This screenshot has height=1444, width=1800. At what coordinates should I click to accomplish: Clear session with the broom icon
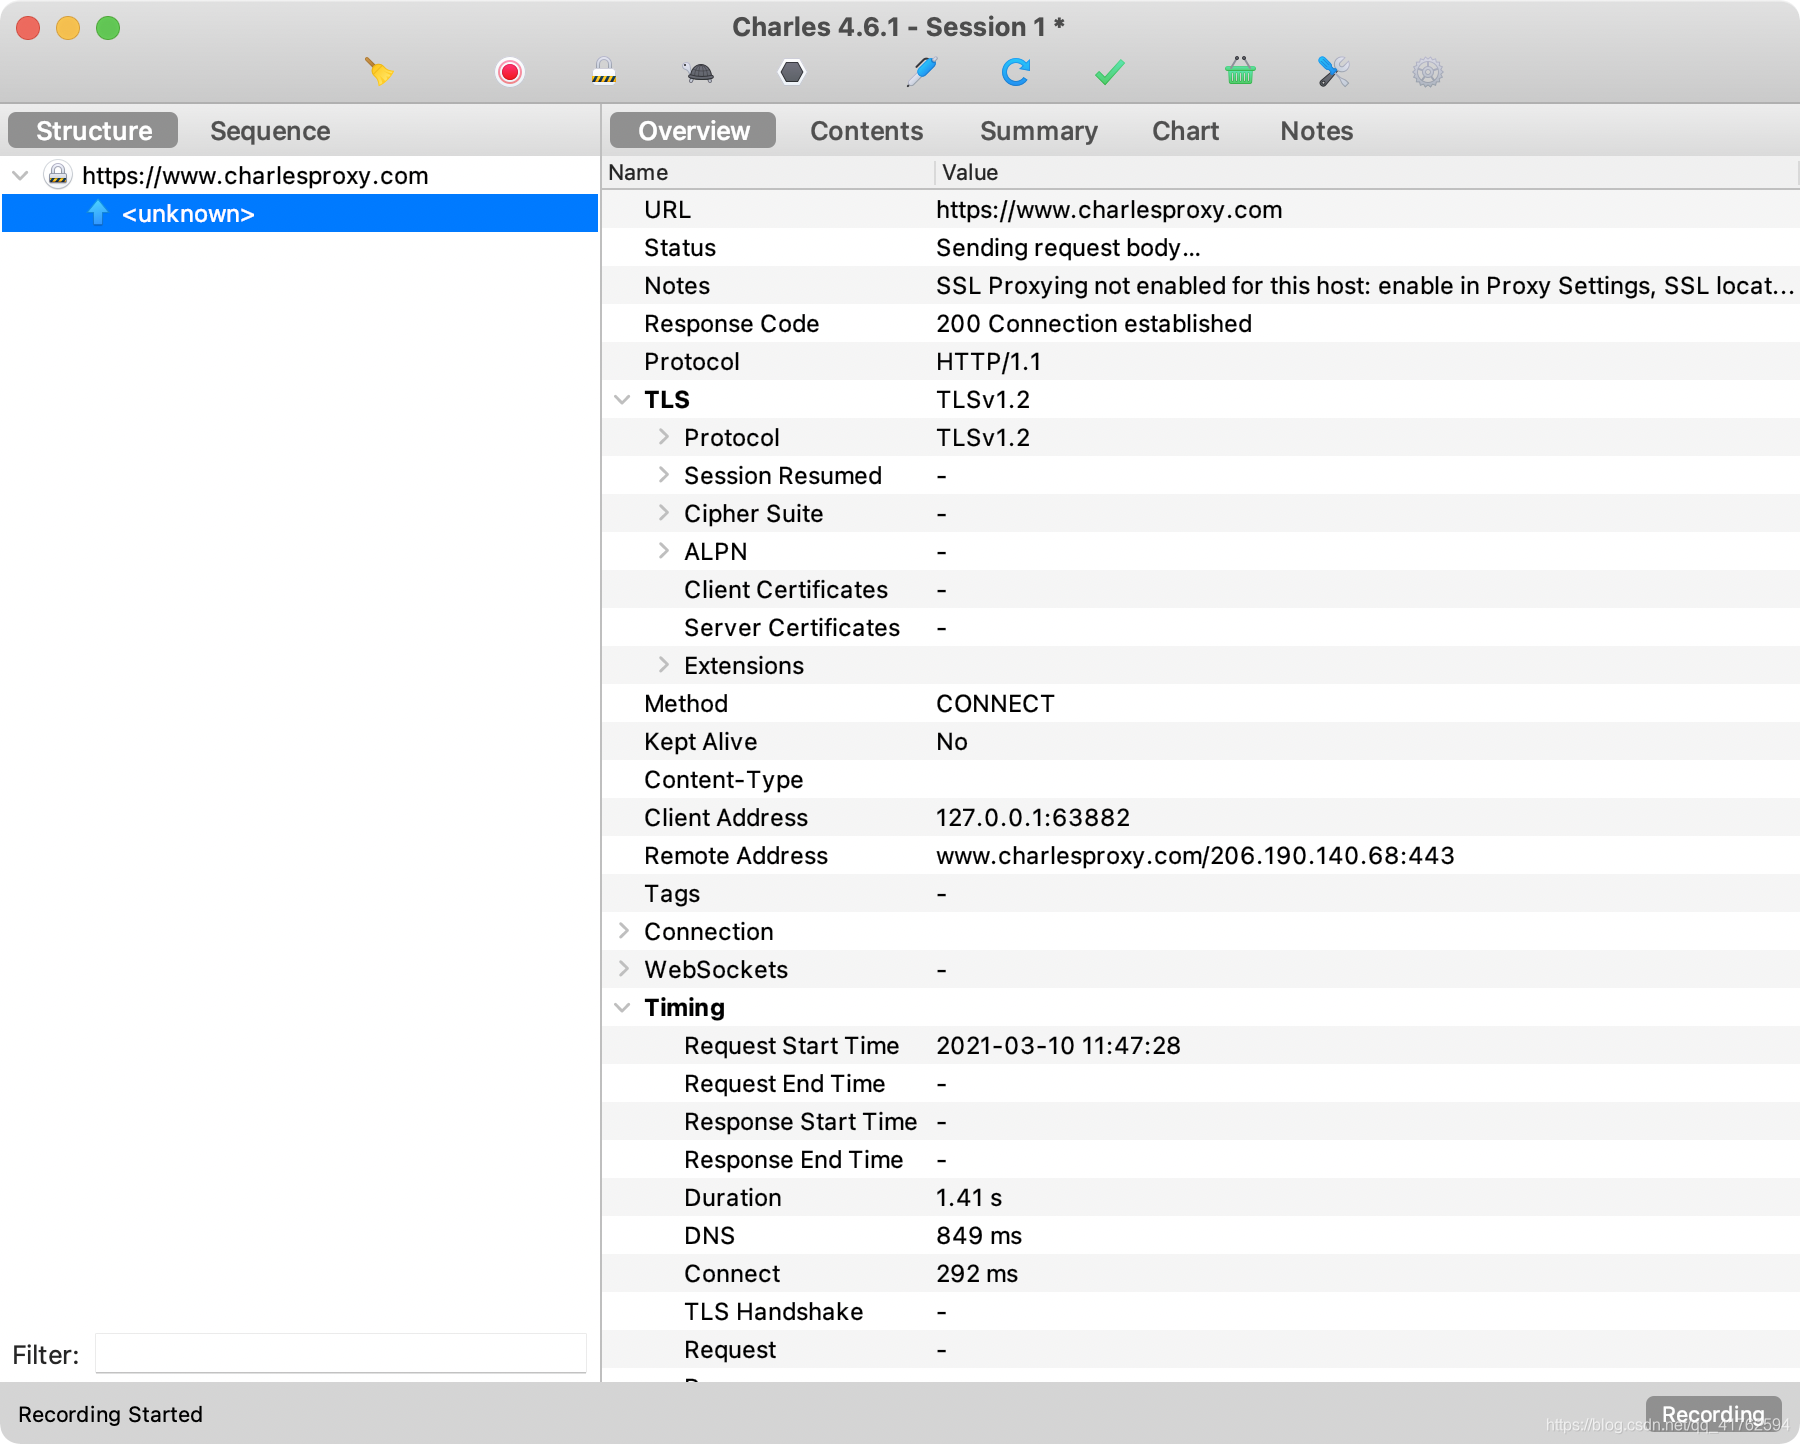379,72
